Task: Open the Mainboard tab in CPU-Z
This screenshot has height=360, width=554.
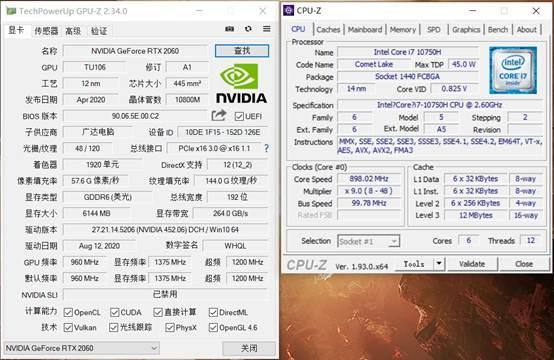Action: pyautogui.click(x=365, y=30)
